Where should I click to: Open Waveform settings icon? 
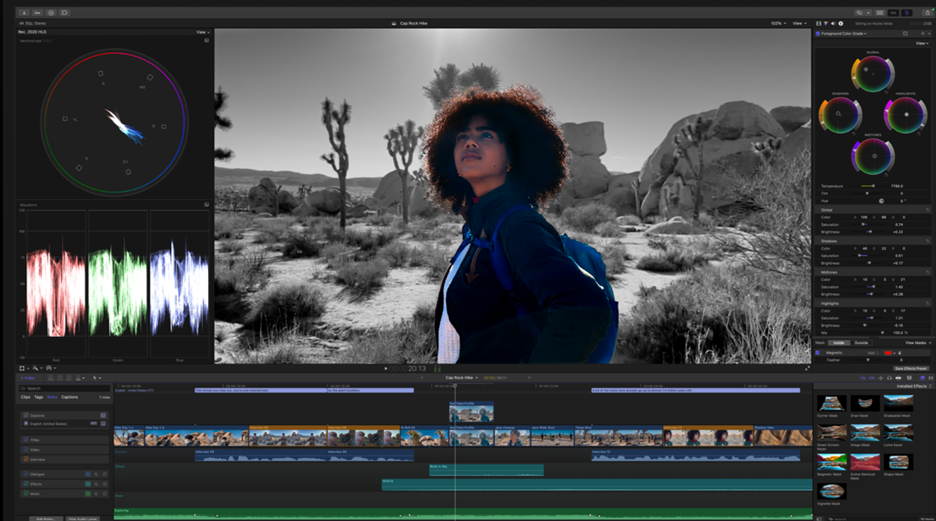pyautogui.click(x=207, y=205)
